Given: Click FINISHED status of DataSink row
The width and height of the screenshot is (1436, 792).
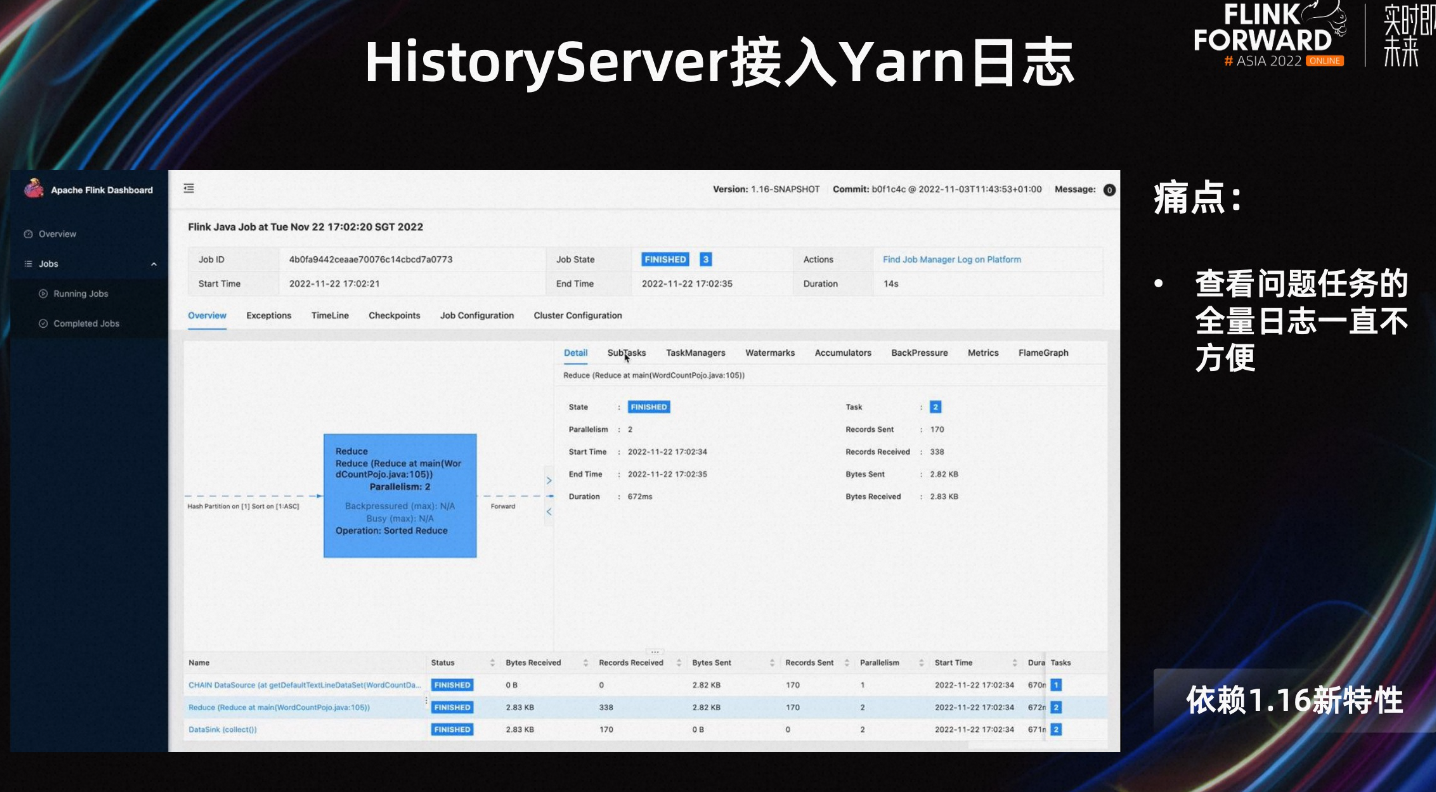Looking at the screenshot, I should 452,729.
